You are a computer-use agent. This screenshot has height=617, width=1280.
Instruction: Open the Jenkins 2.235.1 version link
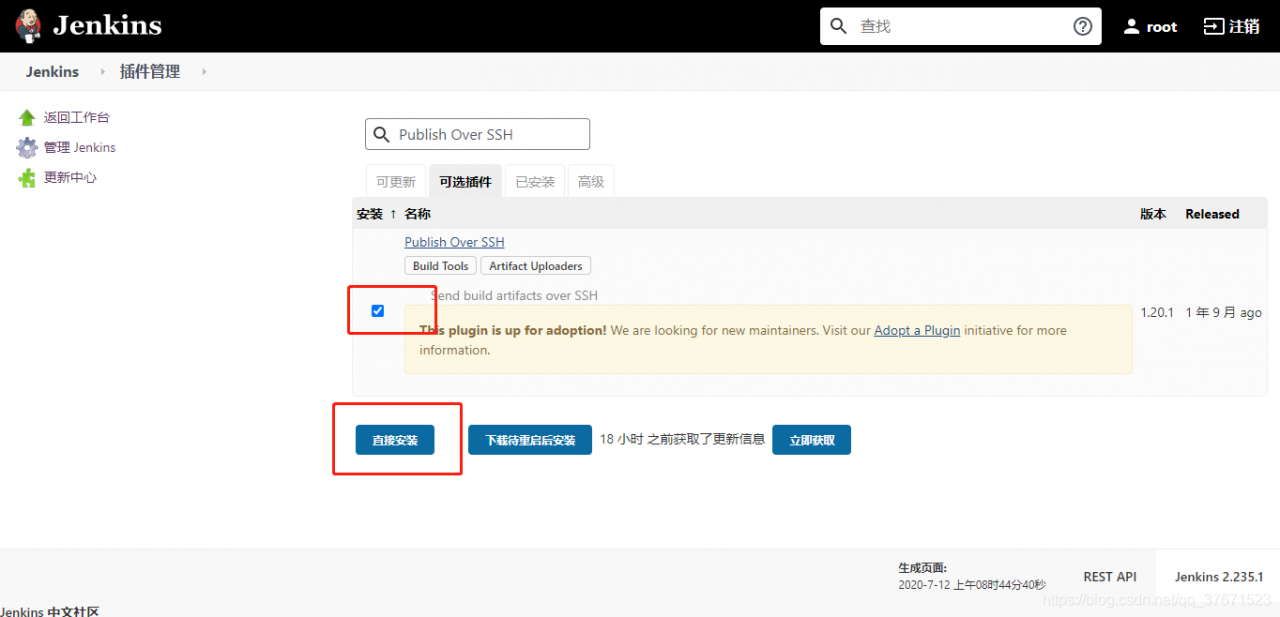click(1219, 577)
